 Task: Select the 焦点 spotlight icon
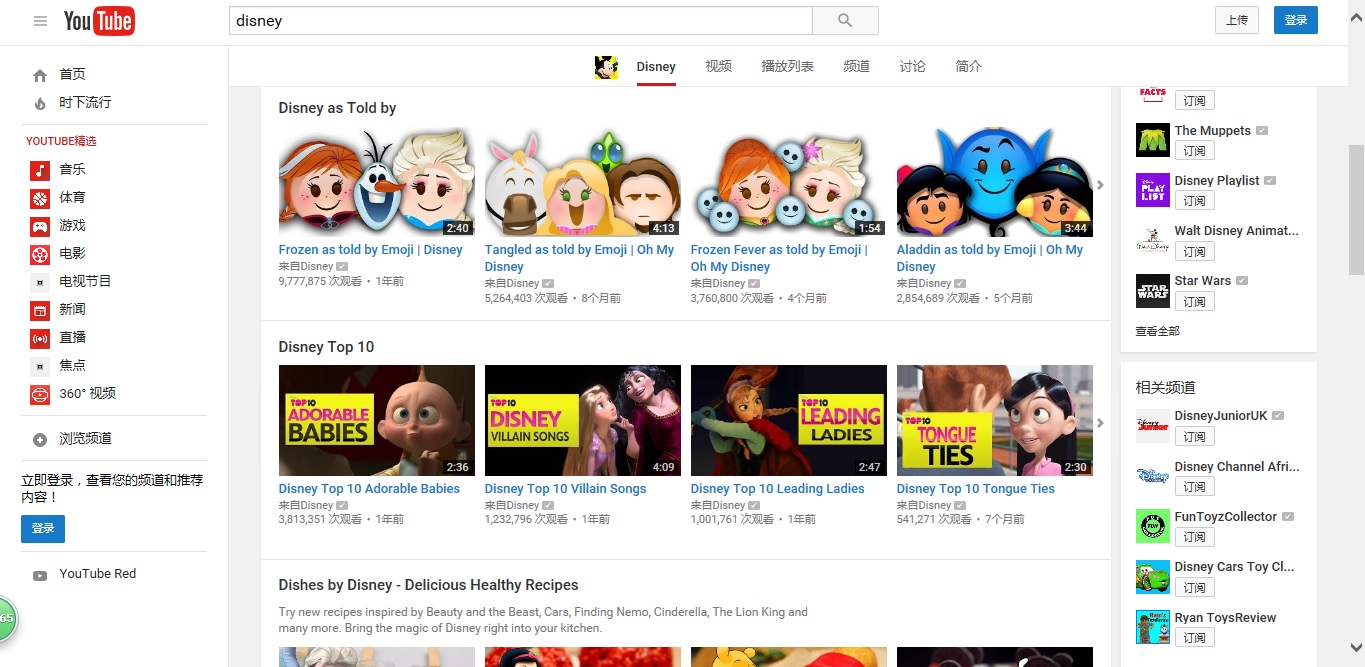coord(40,366)
